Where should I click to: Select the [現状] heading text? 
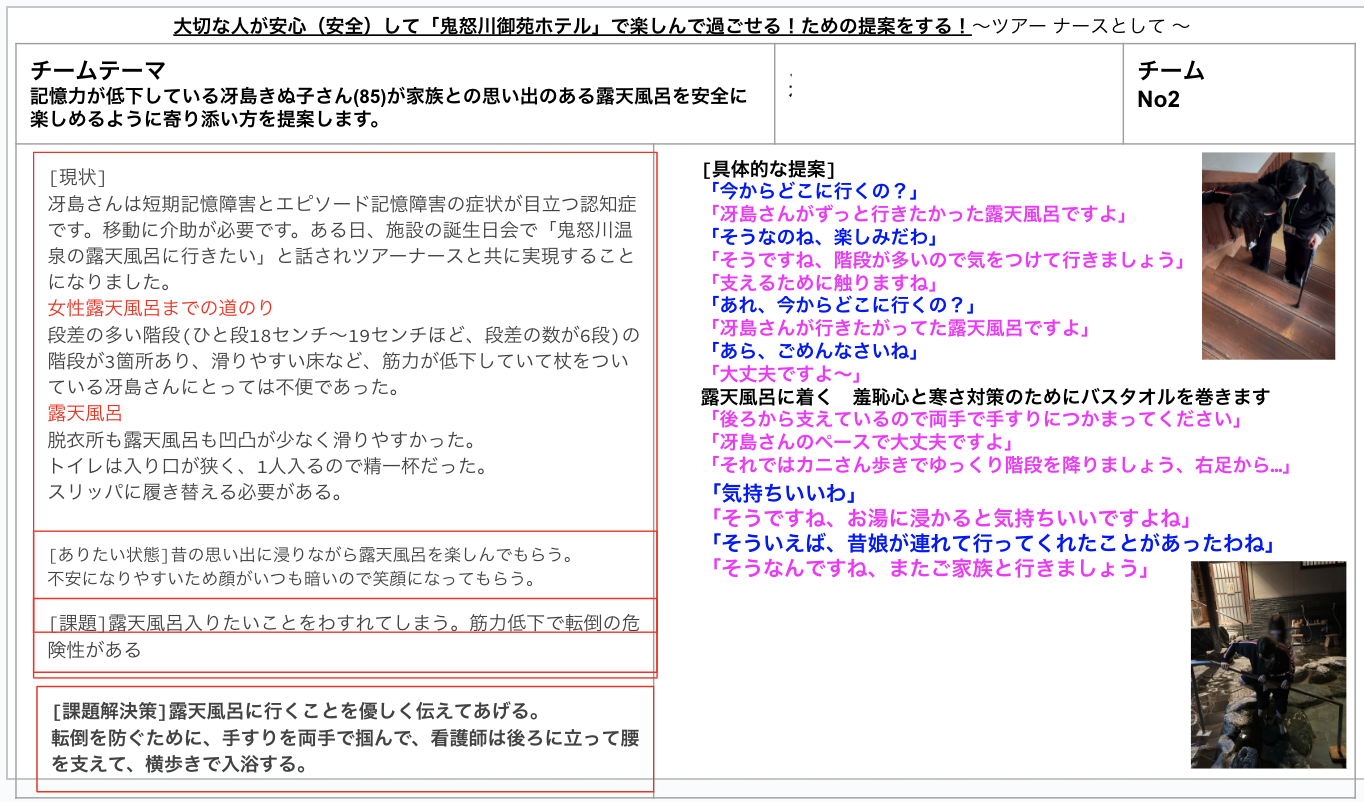77,177
